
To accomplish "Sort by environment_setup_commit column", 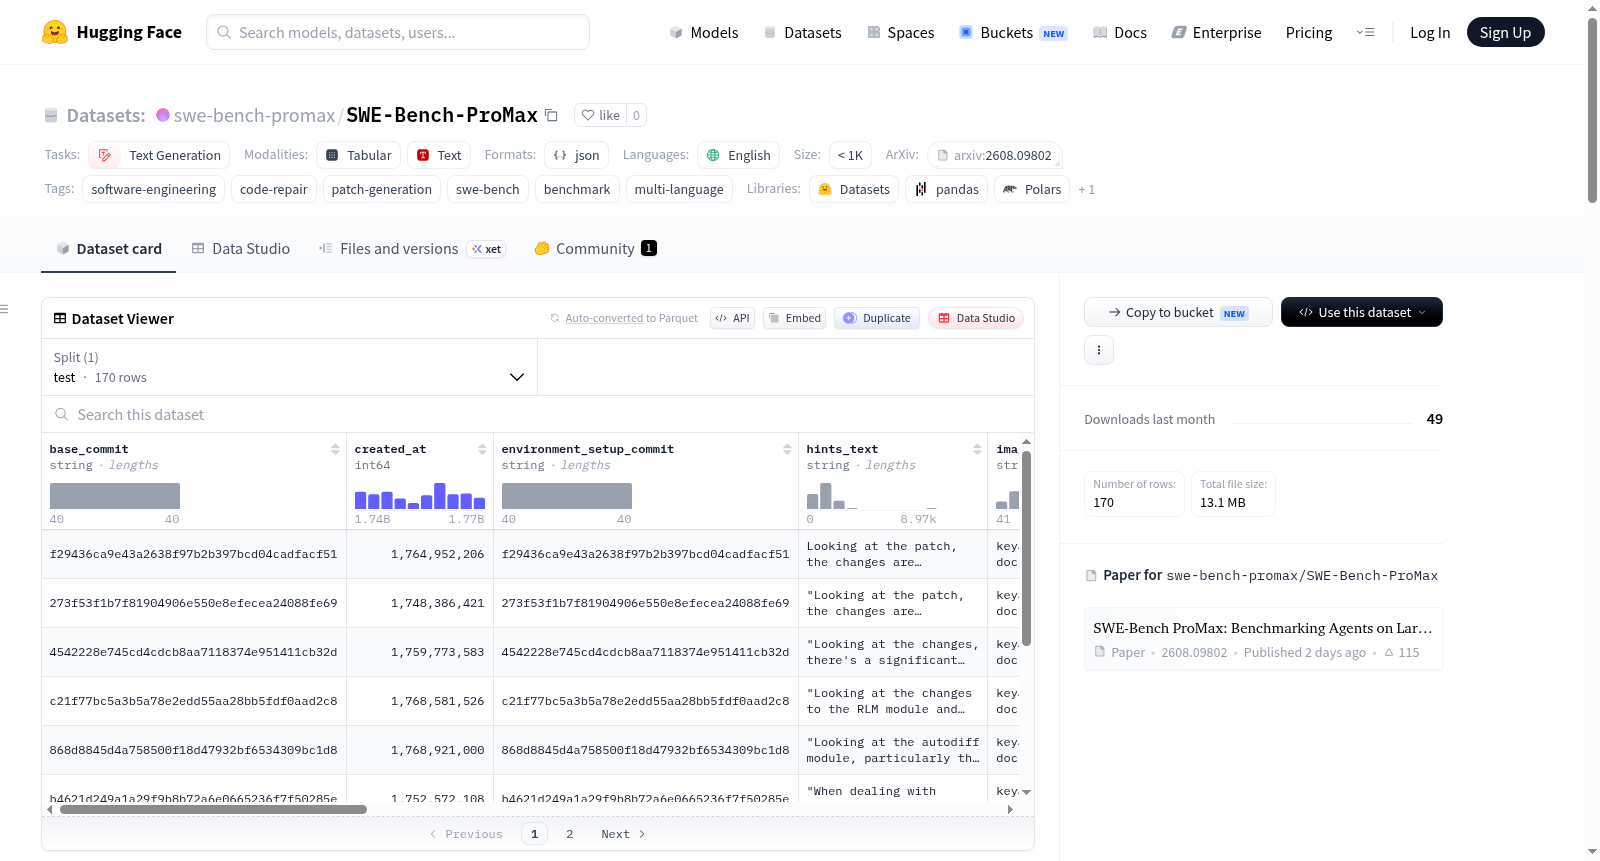I will 787,450.
